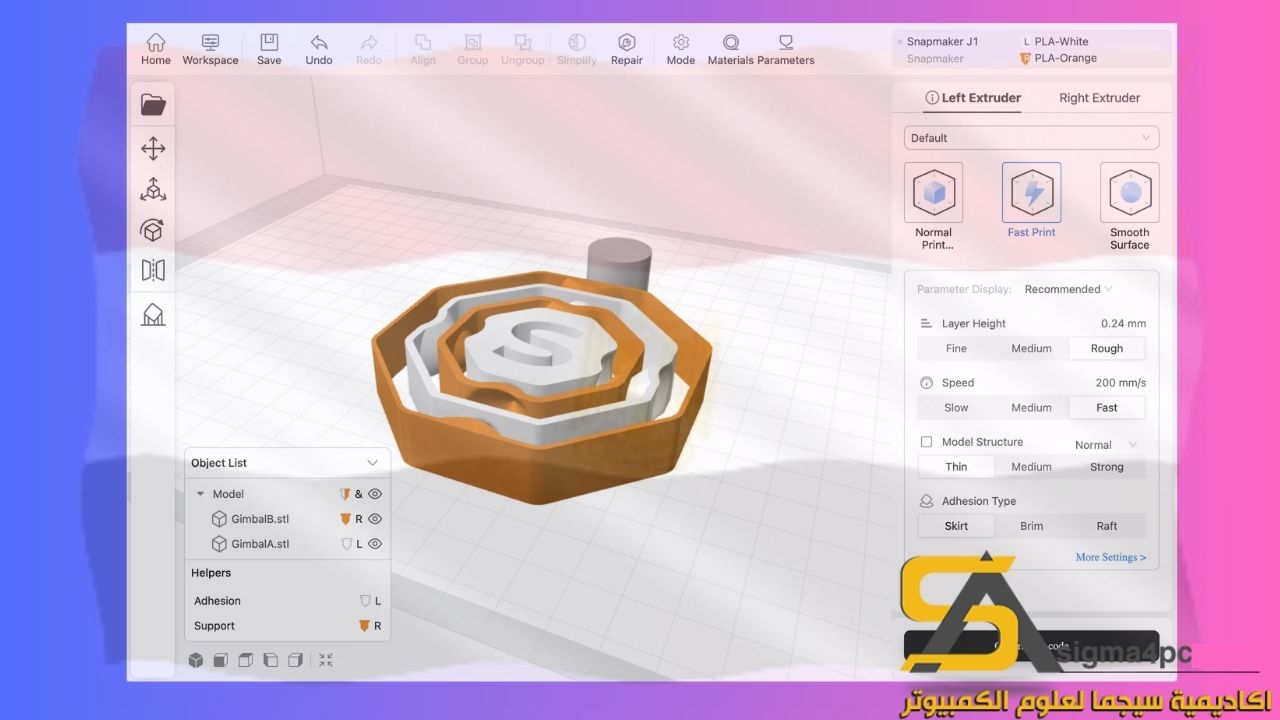
Task: Hide the GimbalA.stl object
Action: (x=375, y=544)
